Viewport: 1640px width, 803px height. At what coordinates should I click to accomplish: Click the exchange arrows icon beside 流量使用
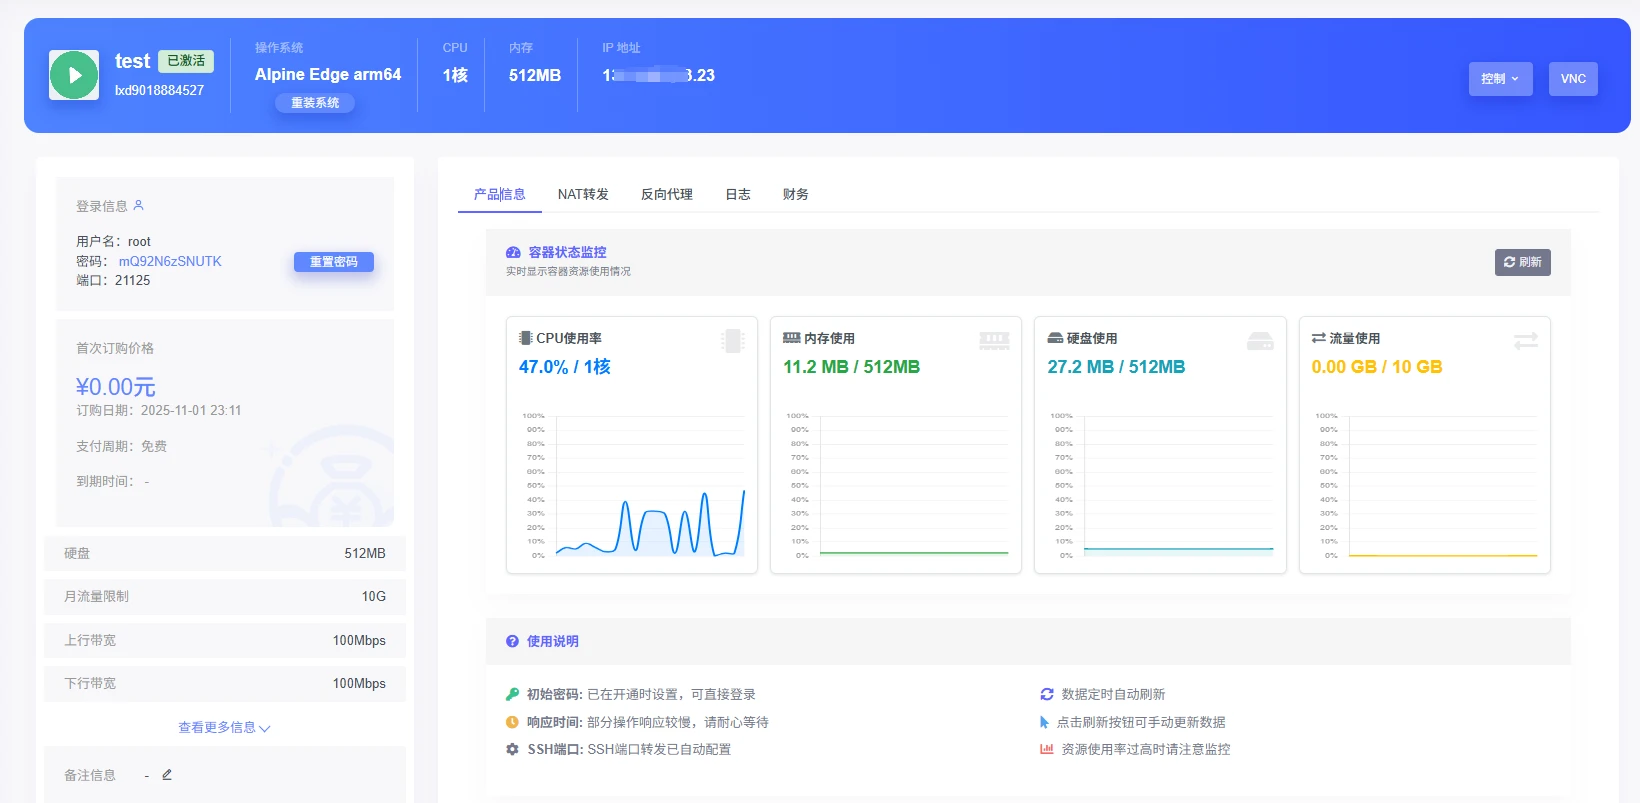[x=1319, y=338]
